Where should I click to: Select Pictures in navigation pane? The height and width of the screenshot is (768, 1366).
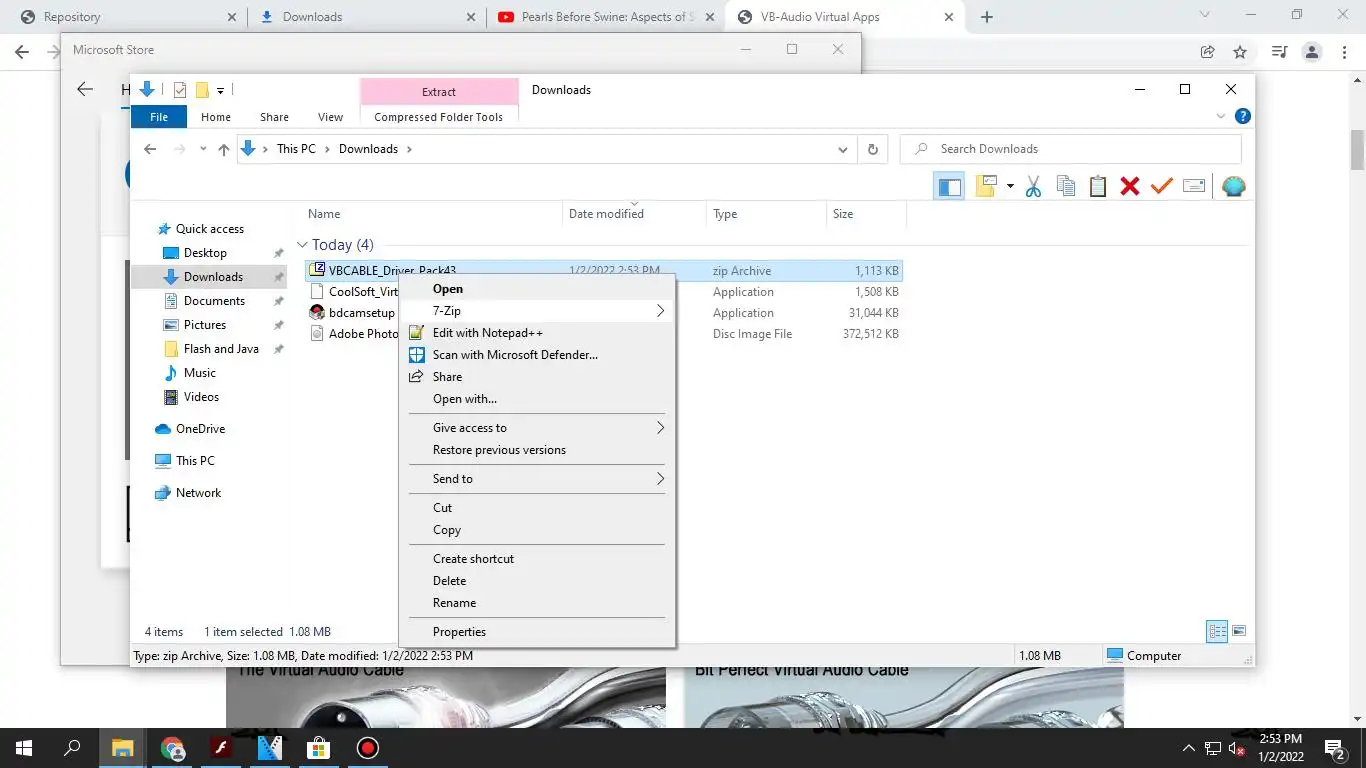[x=205, y=325]
